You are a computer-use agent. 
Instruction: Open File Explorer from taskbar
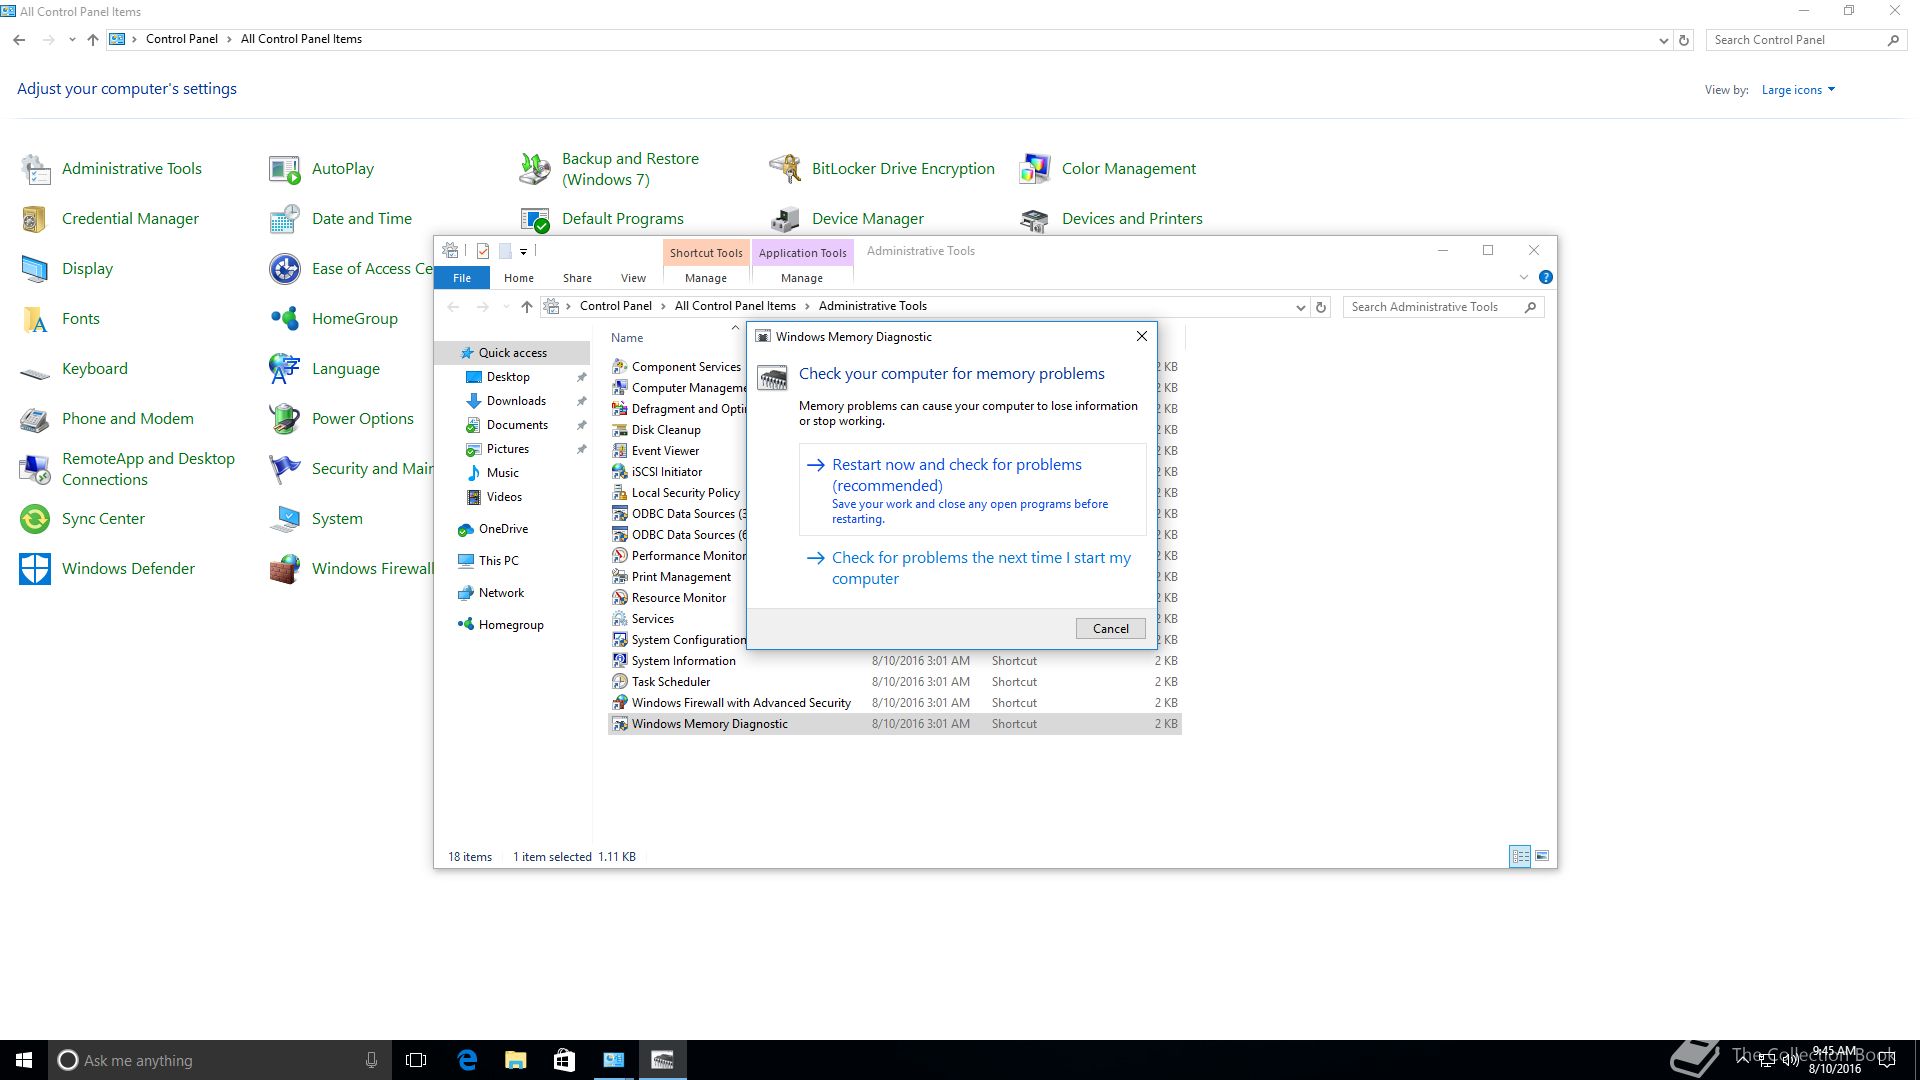[515, 1060]
